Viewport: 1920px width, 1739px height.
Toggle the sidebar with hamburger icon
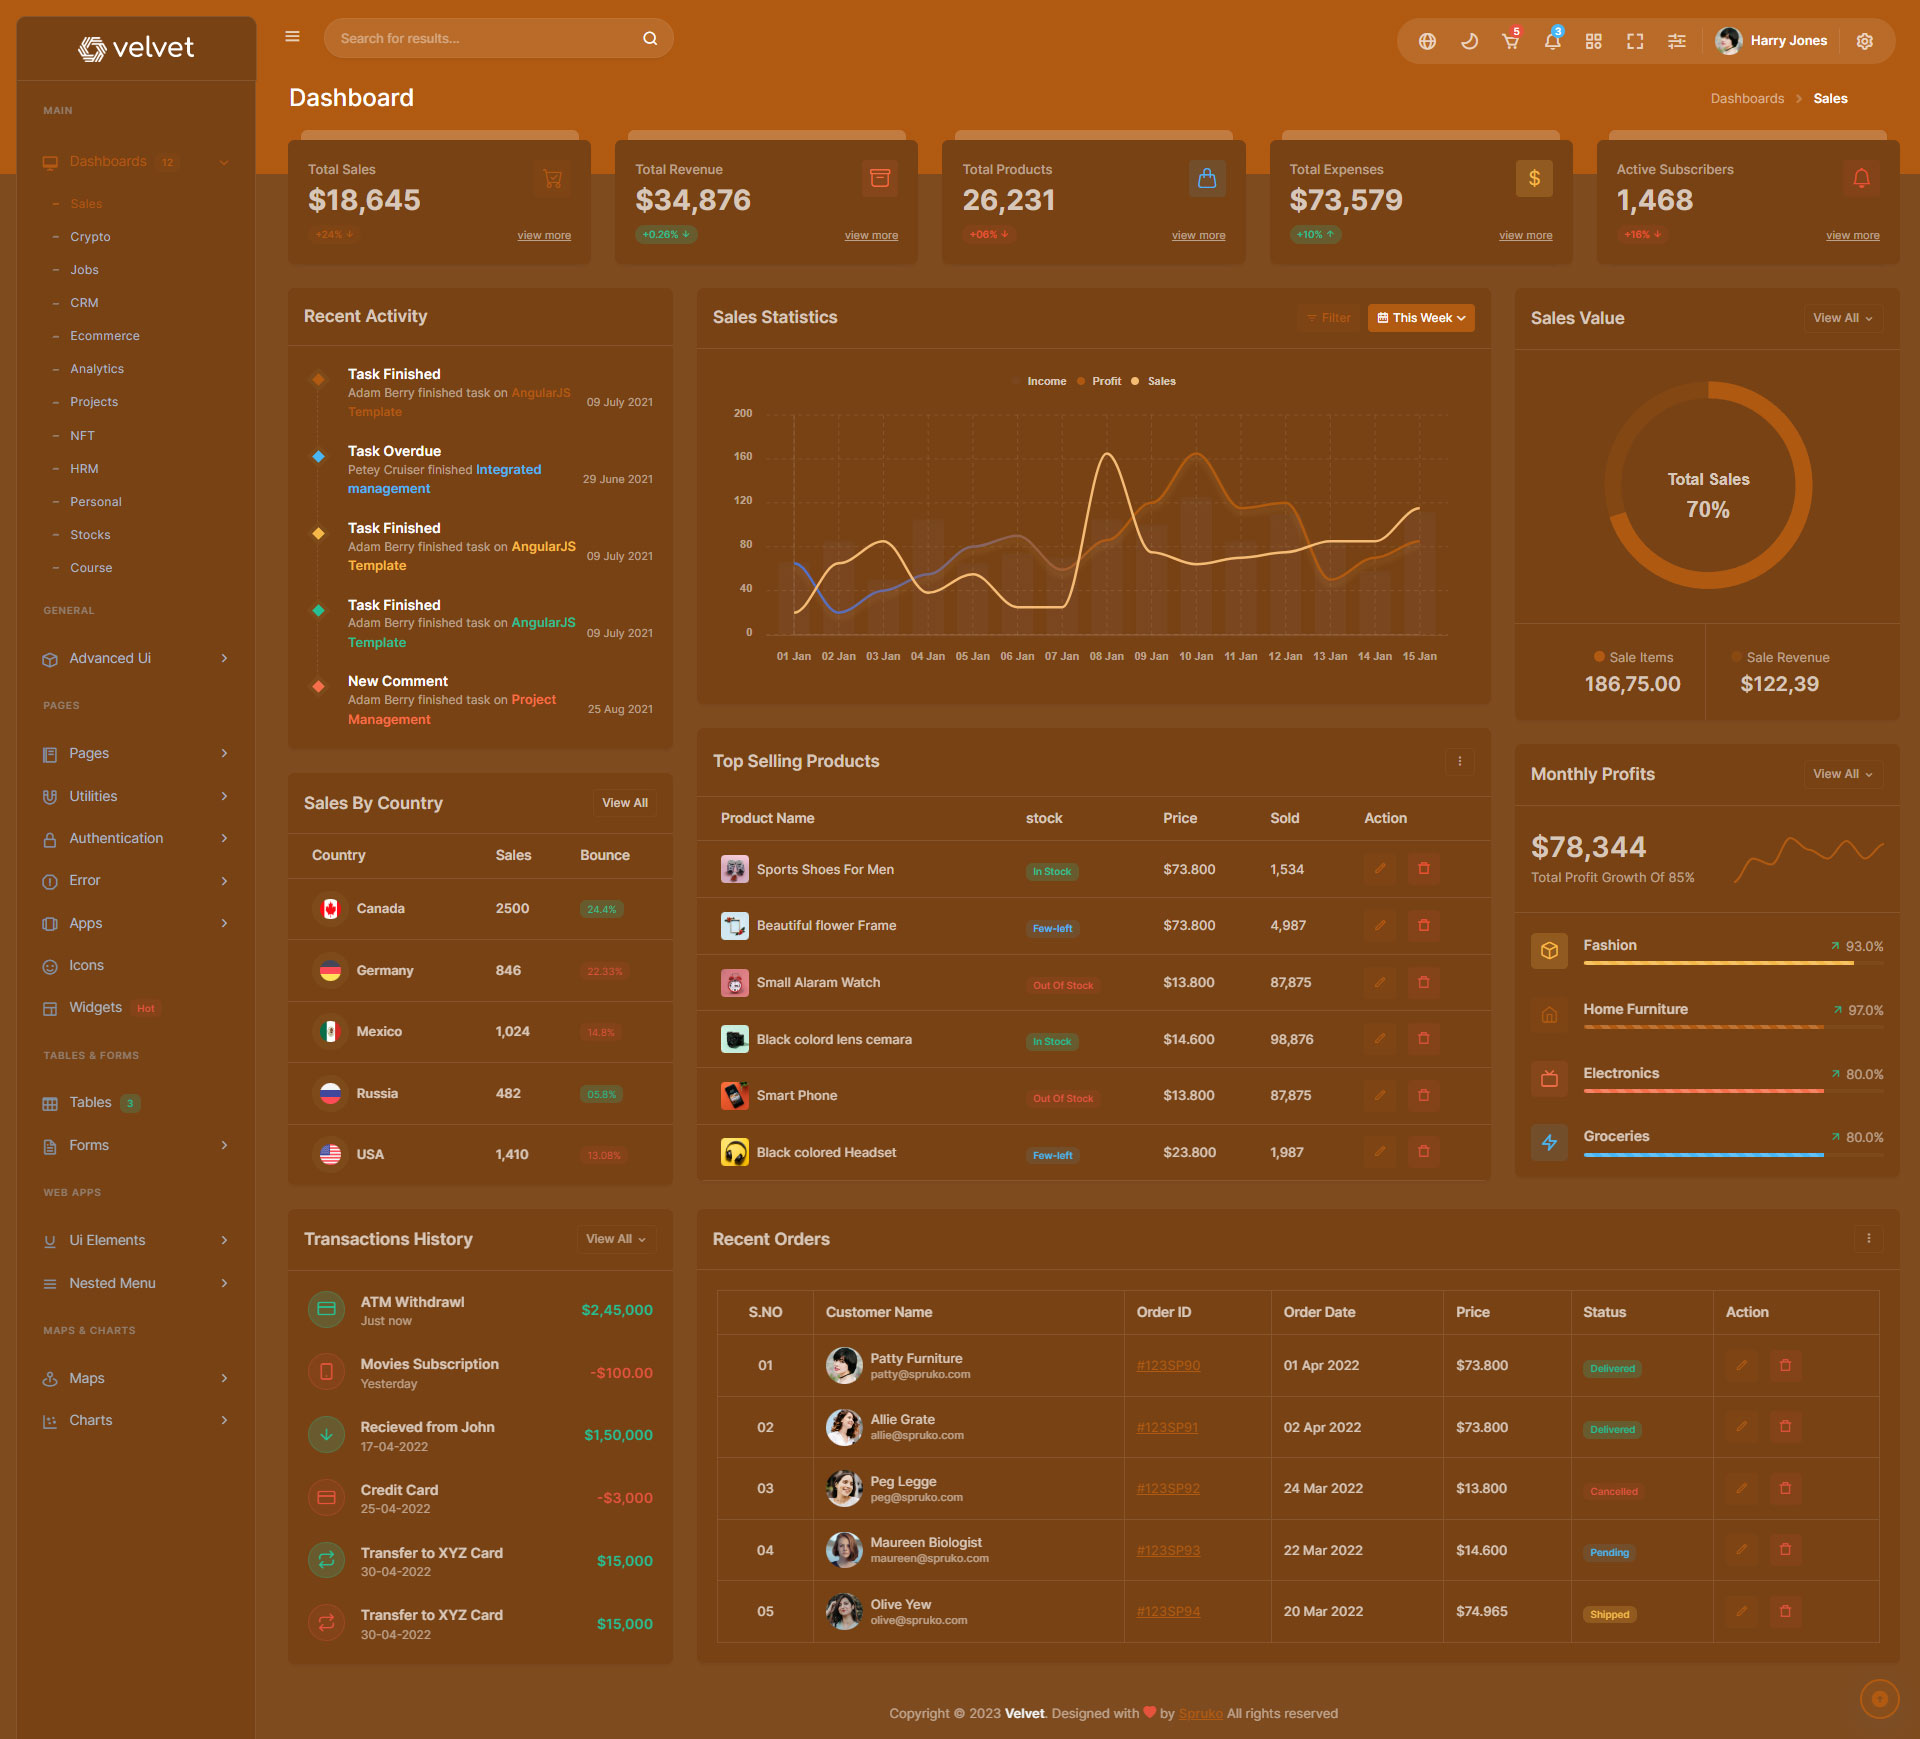[x=292, y=37]
